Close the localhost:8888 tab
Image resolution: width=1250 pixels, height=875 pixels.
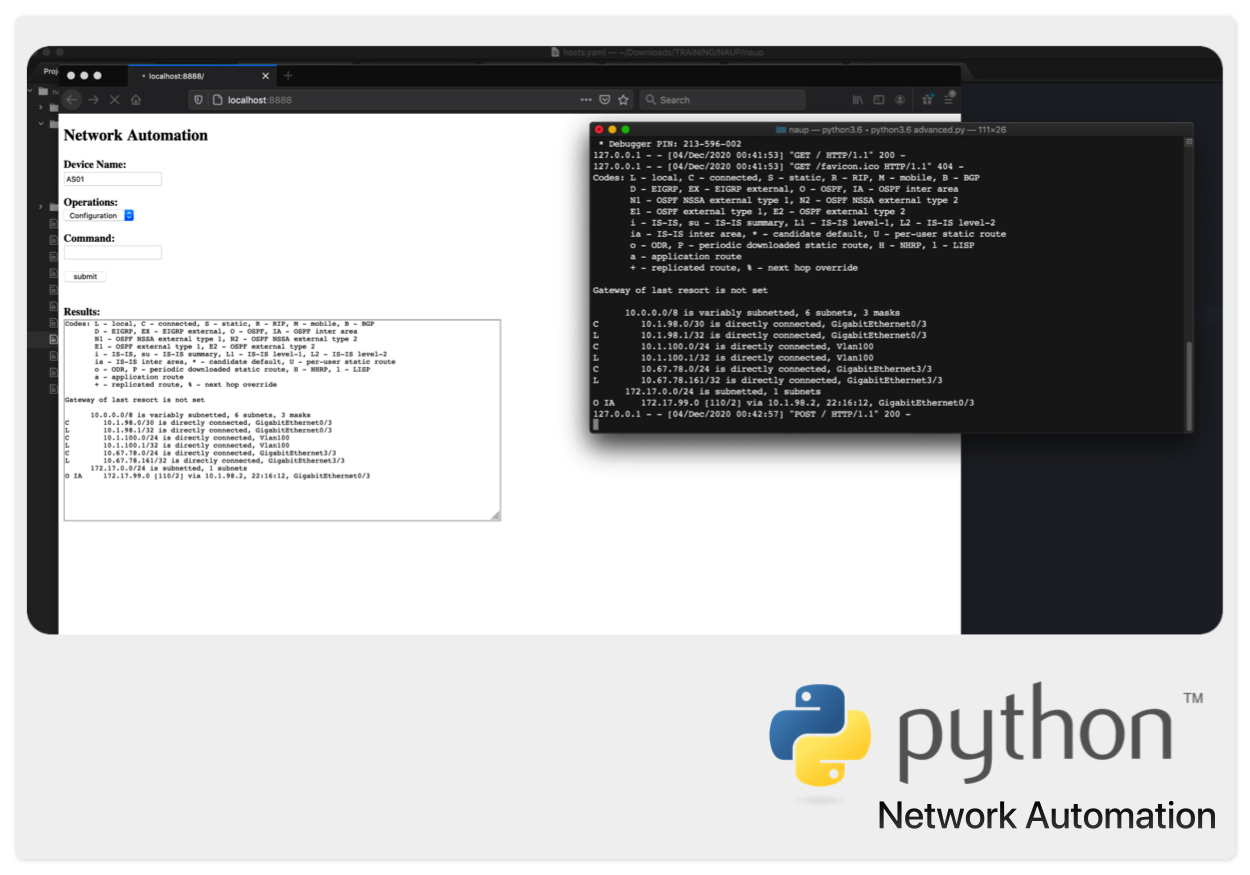266,76
